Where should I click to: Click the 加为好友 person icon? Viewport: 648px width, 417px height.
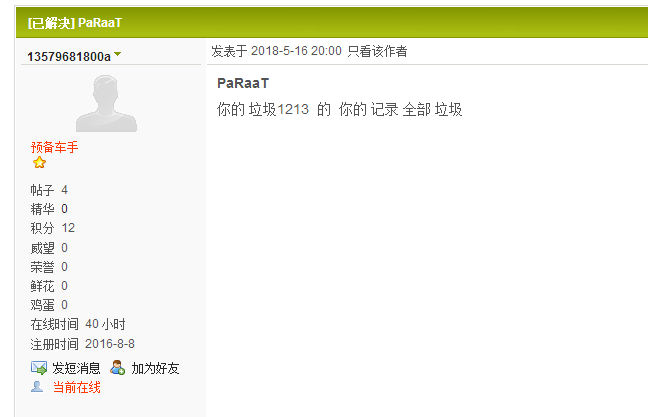[118, 368]
